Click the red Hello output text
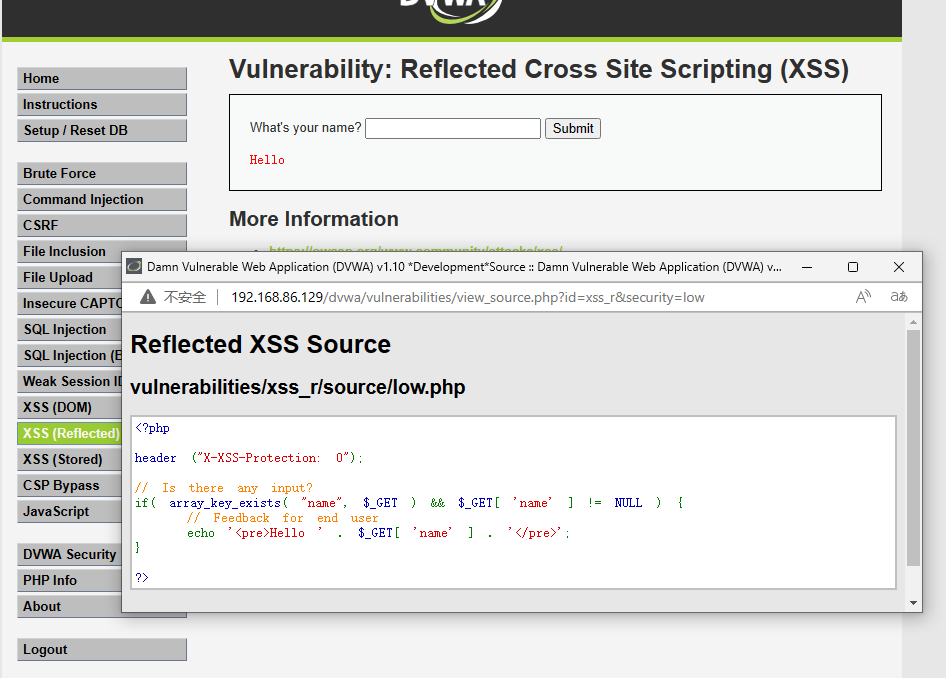 [x=267, y=160]
